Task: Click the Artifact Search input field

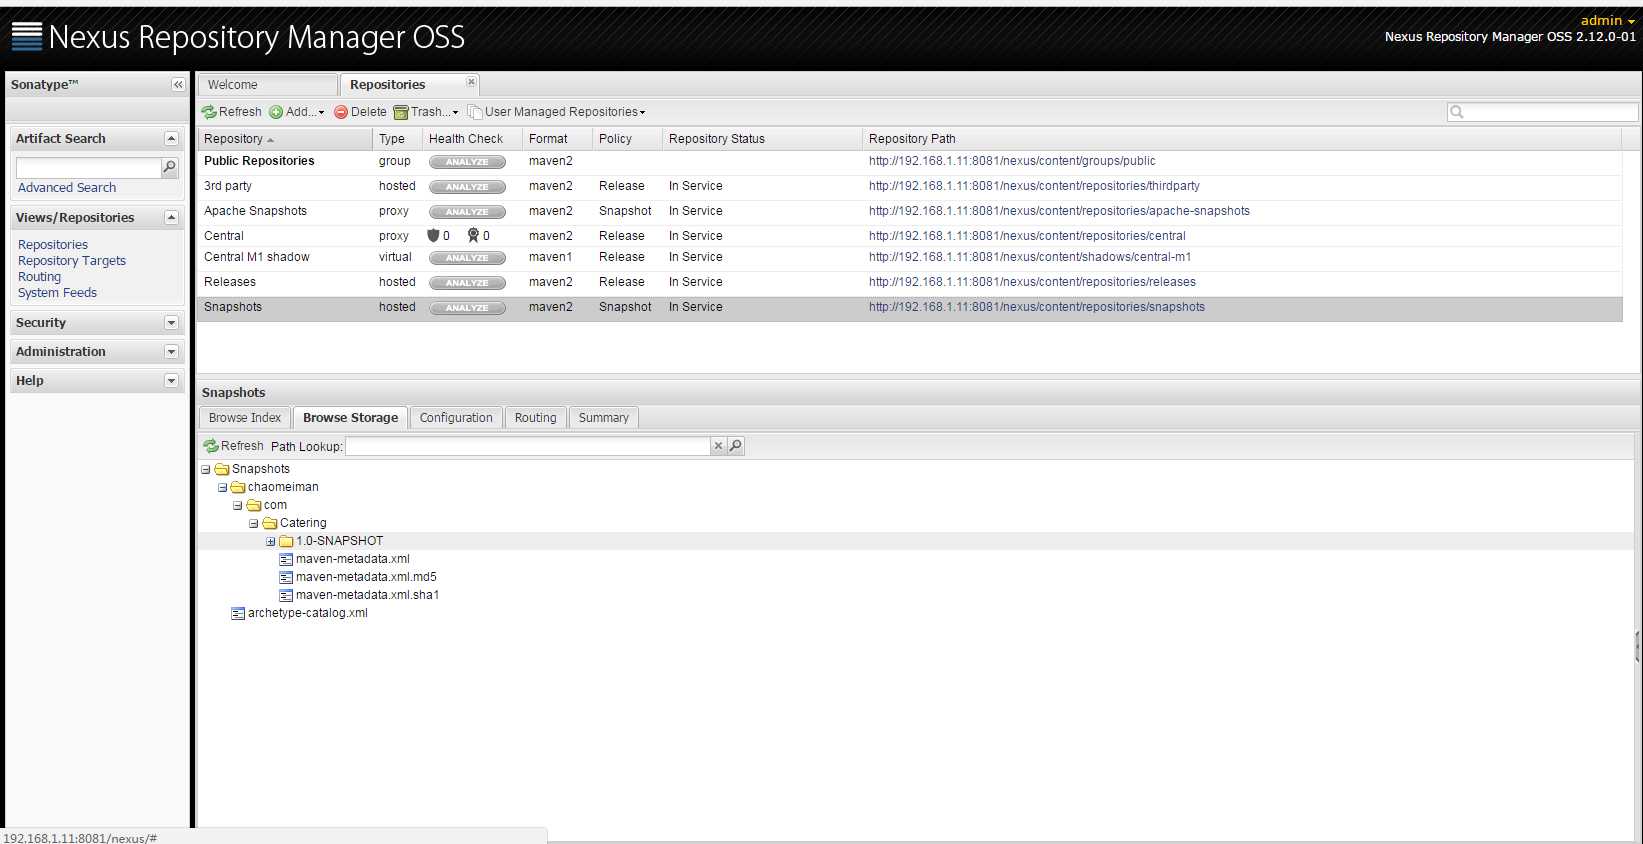Action: [x=88, y=167]
